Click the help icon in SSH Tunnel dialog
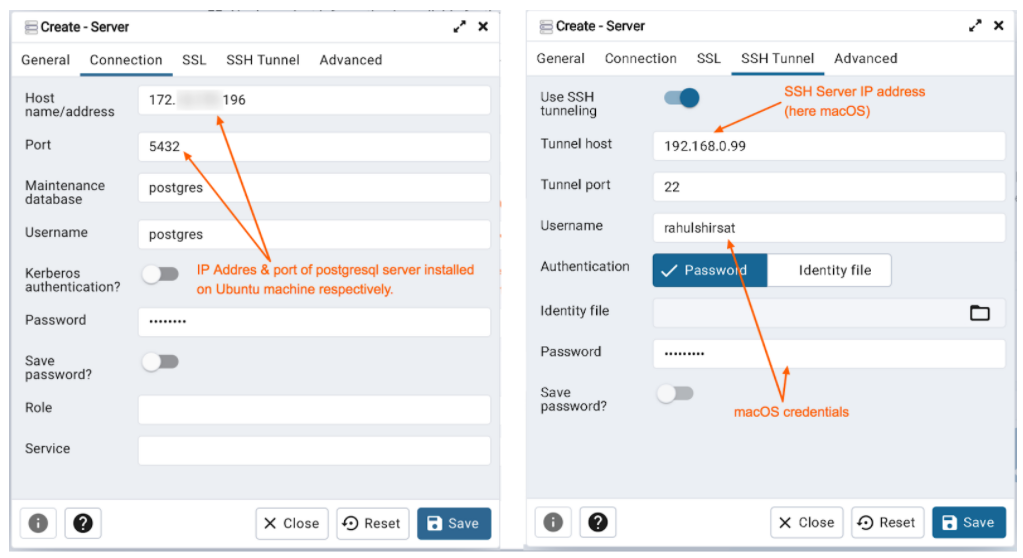 (x=597, y=522)
